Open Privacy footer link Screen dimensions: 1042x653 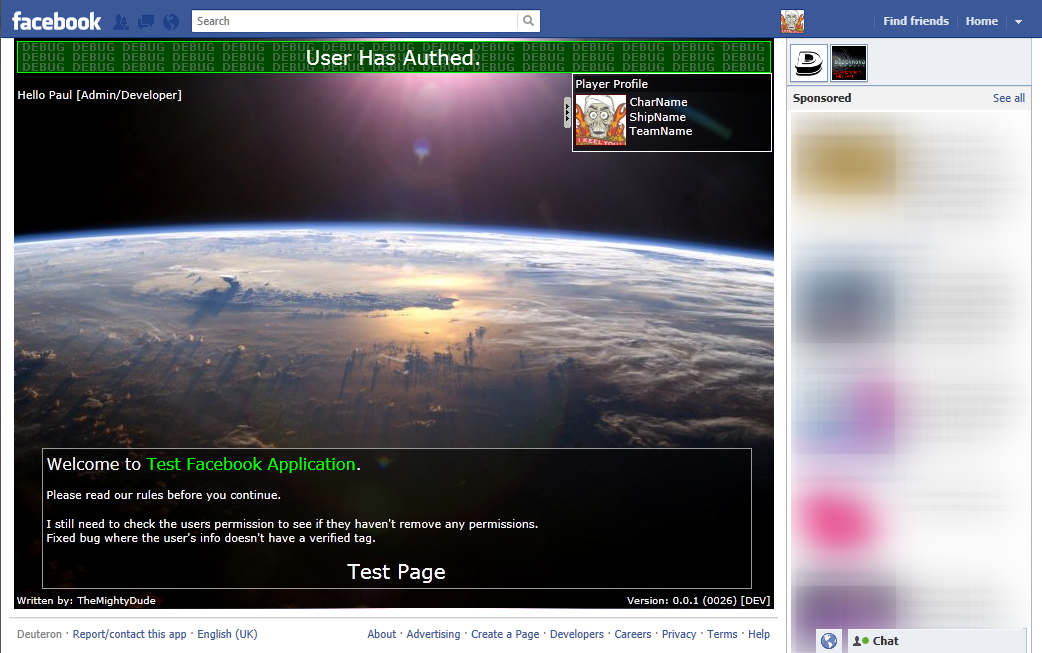point(679,634)
